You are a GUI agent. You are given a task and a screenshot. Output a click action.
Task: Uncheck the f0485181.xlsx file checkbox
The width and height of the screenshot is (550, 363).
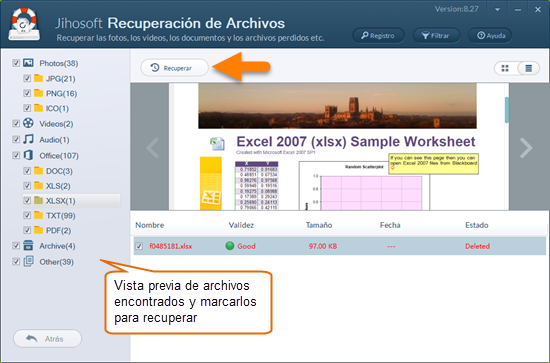coord(139,246)
